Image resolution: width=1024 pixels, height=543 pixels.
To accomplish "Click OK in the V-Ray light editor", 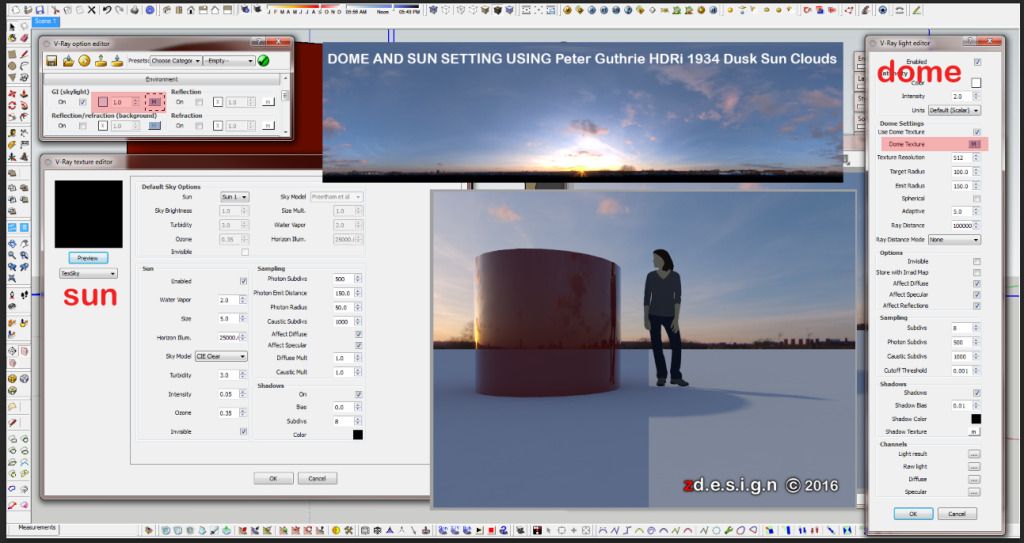I will click(x=913, y=514).
